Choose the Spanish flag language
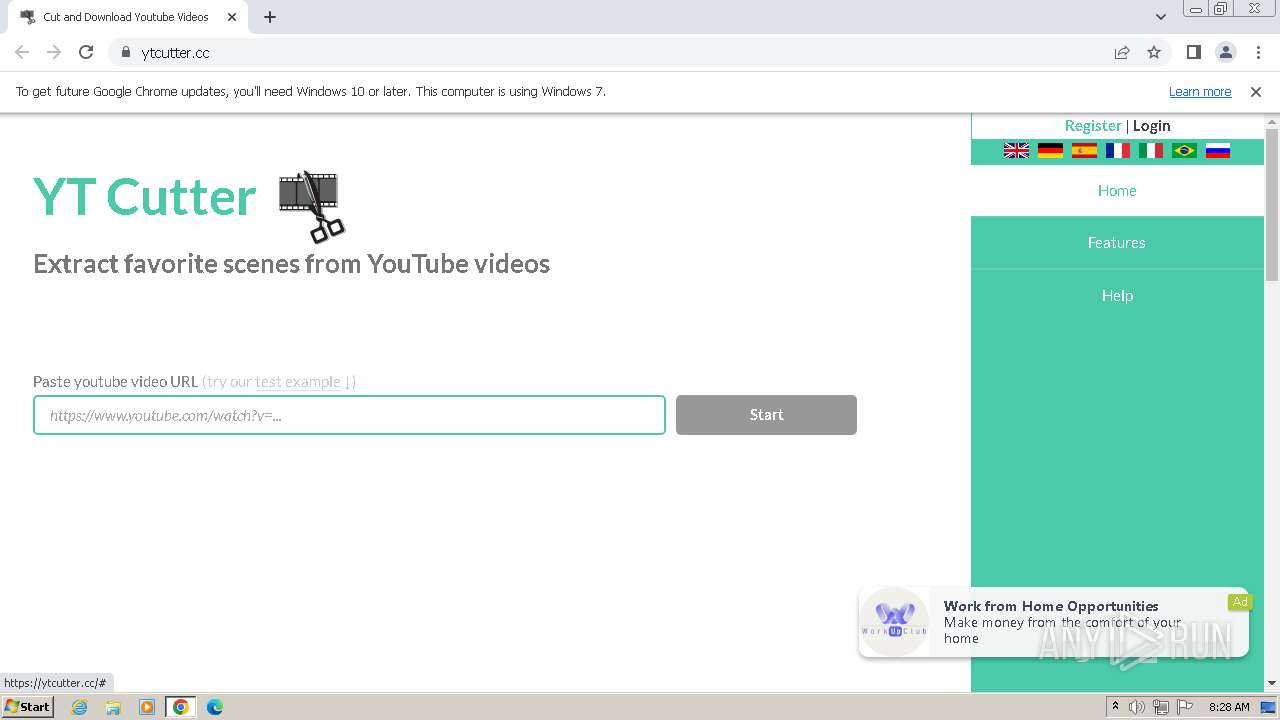This screenshot has width=1280, height=720. (x=1084, y=151)
